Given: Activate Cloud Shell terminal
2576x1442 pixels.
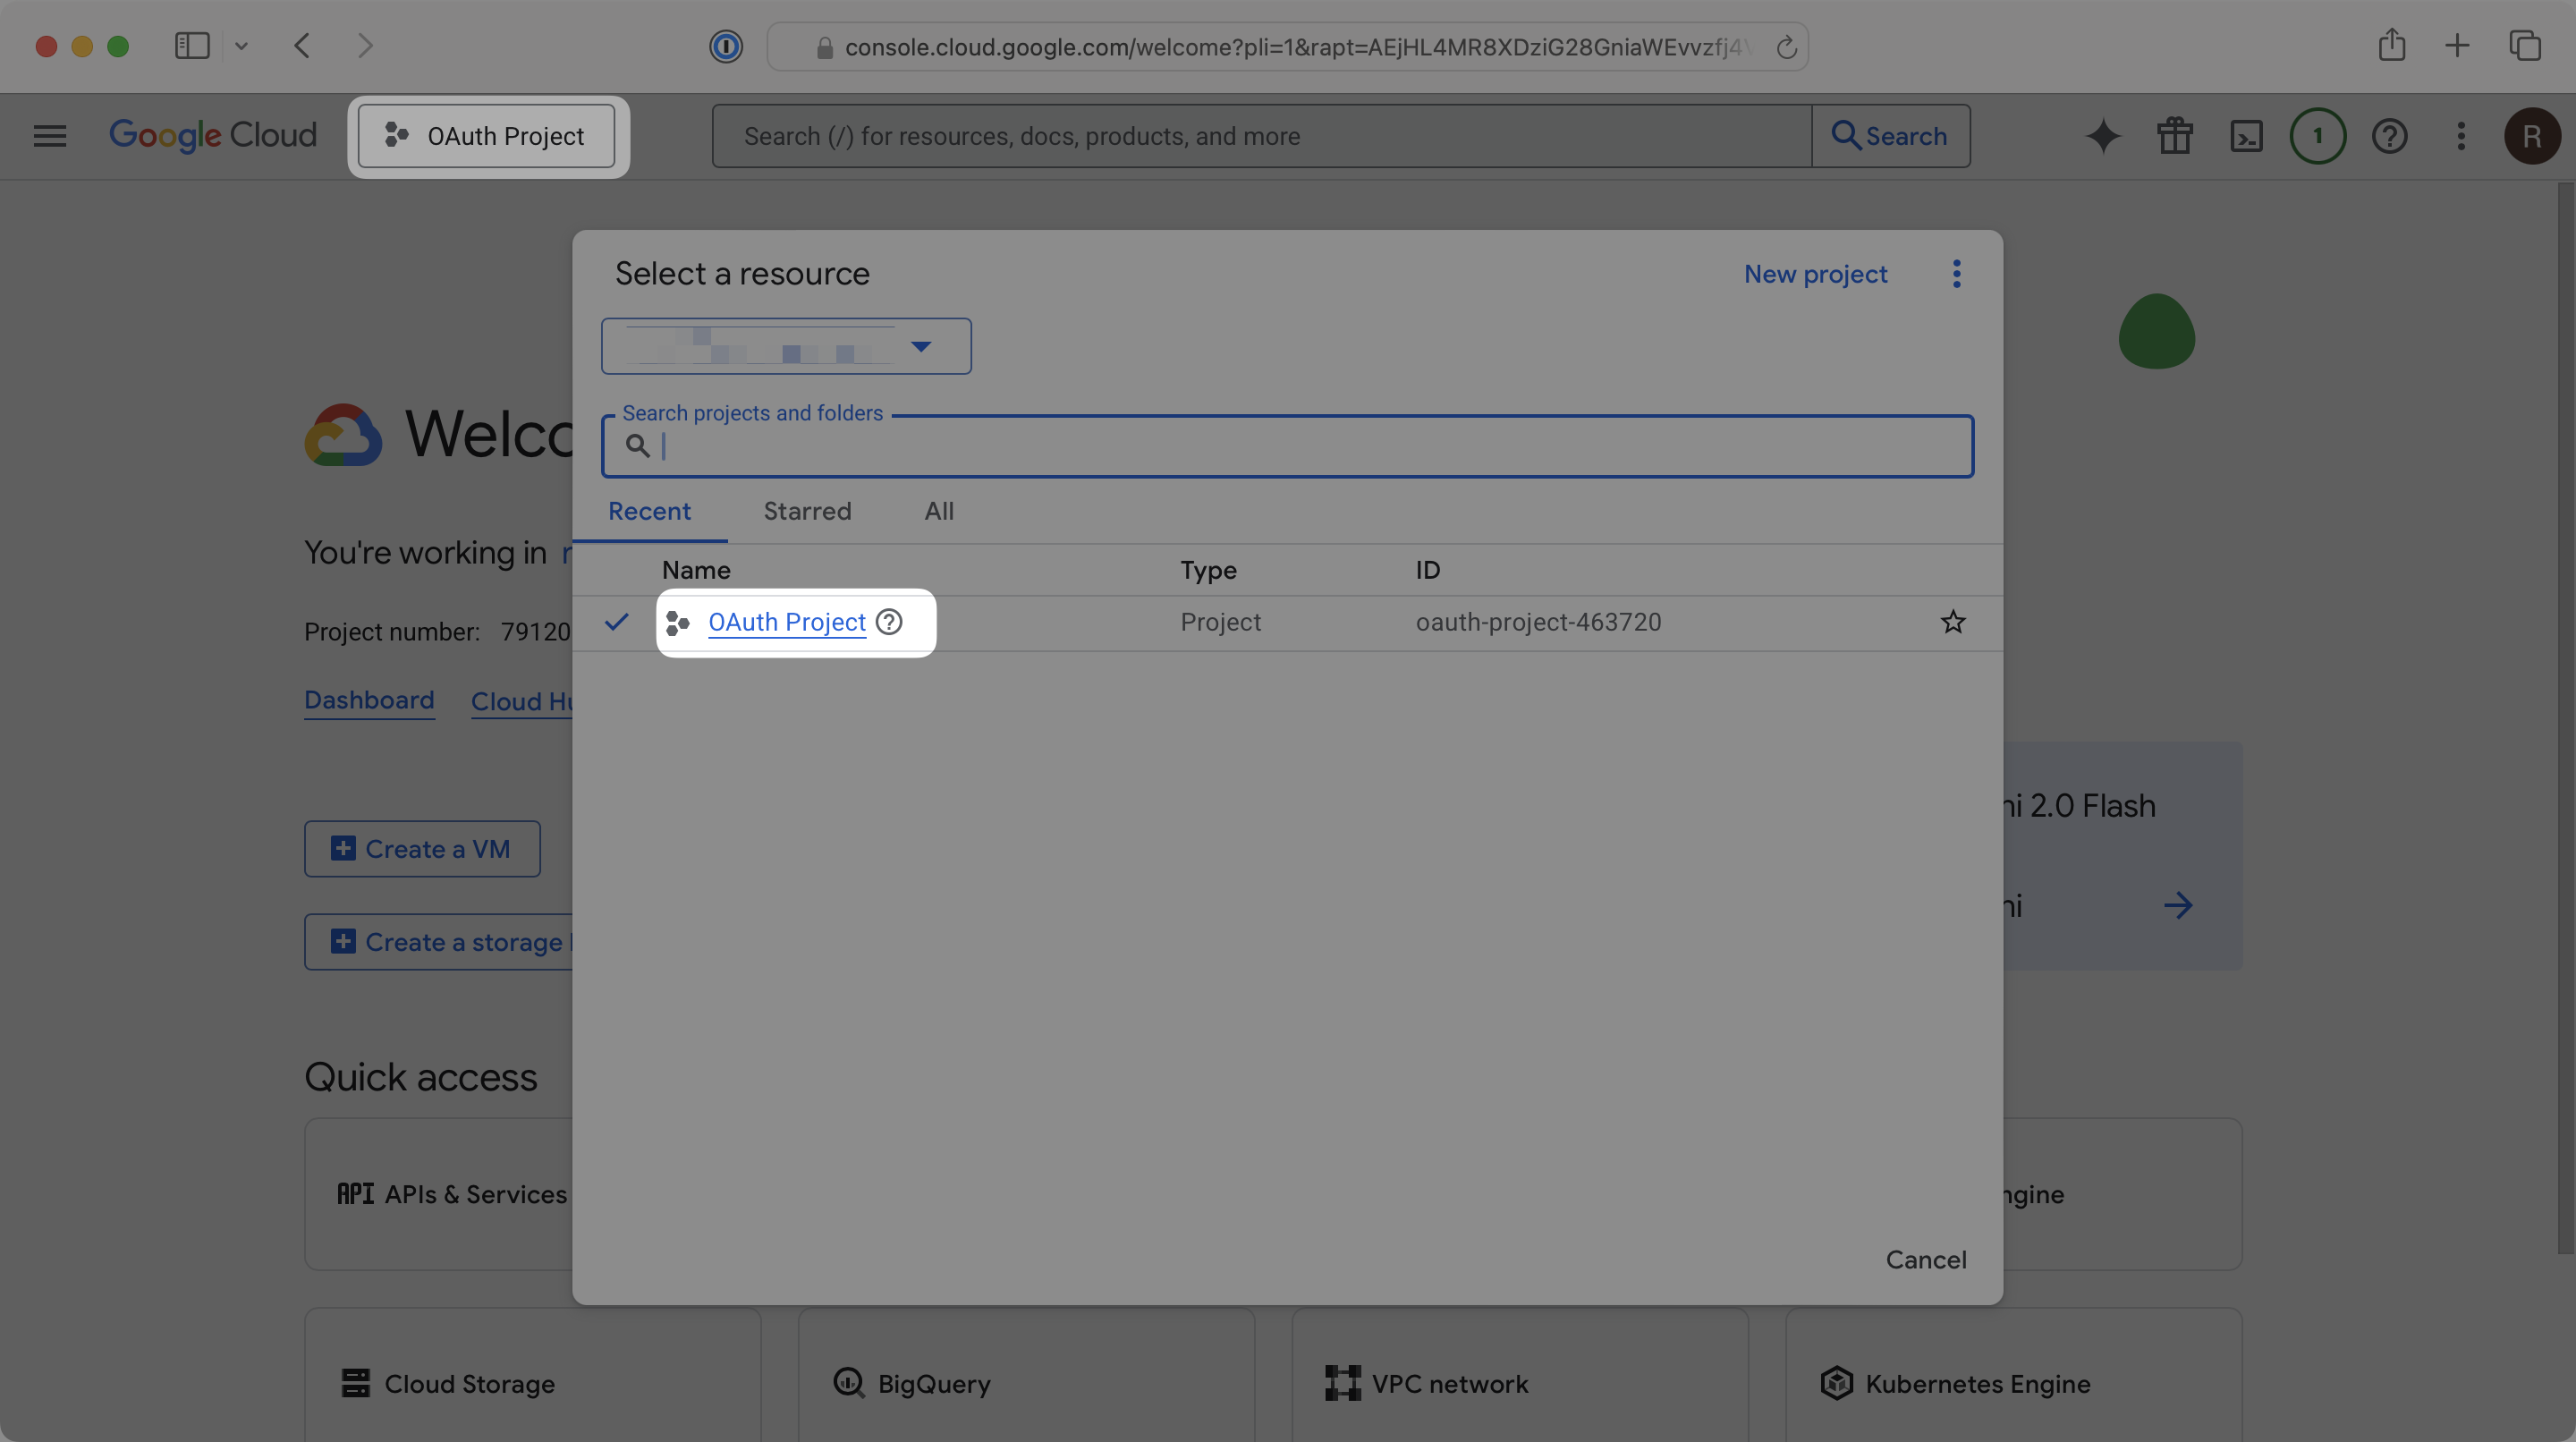Looking at the screenshot, I should [x=2246, y=136].
